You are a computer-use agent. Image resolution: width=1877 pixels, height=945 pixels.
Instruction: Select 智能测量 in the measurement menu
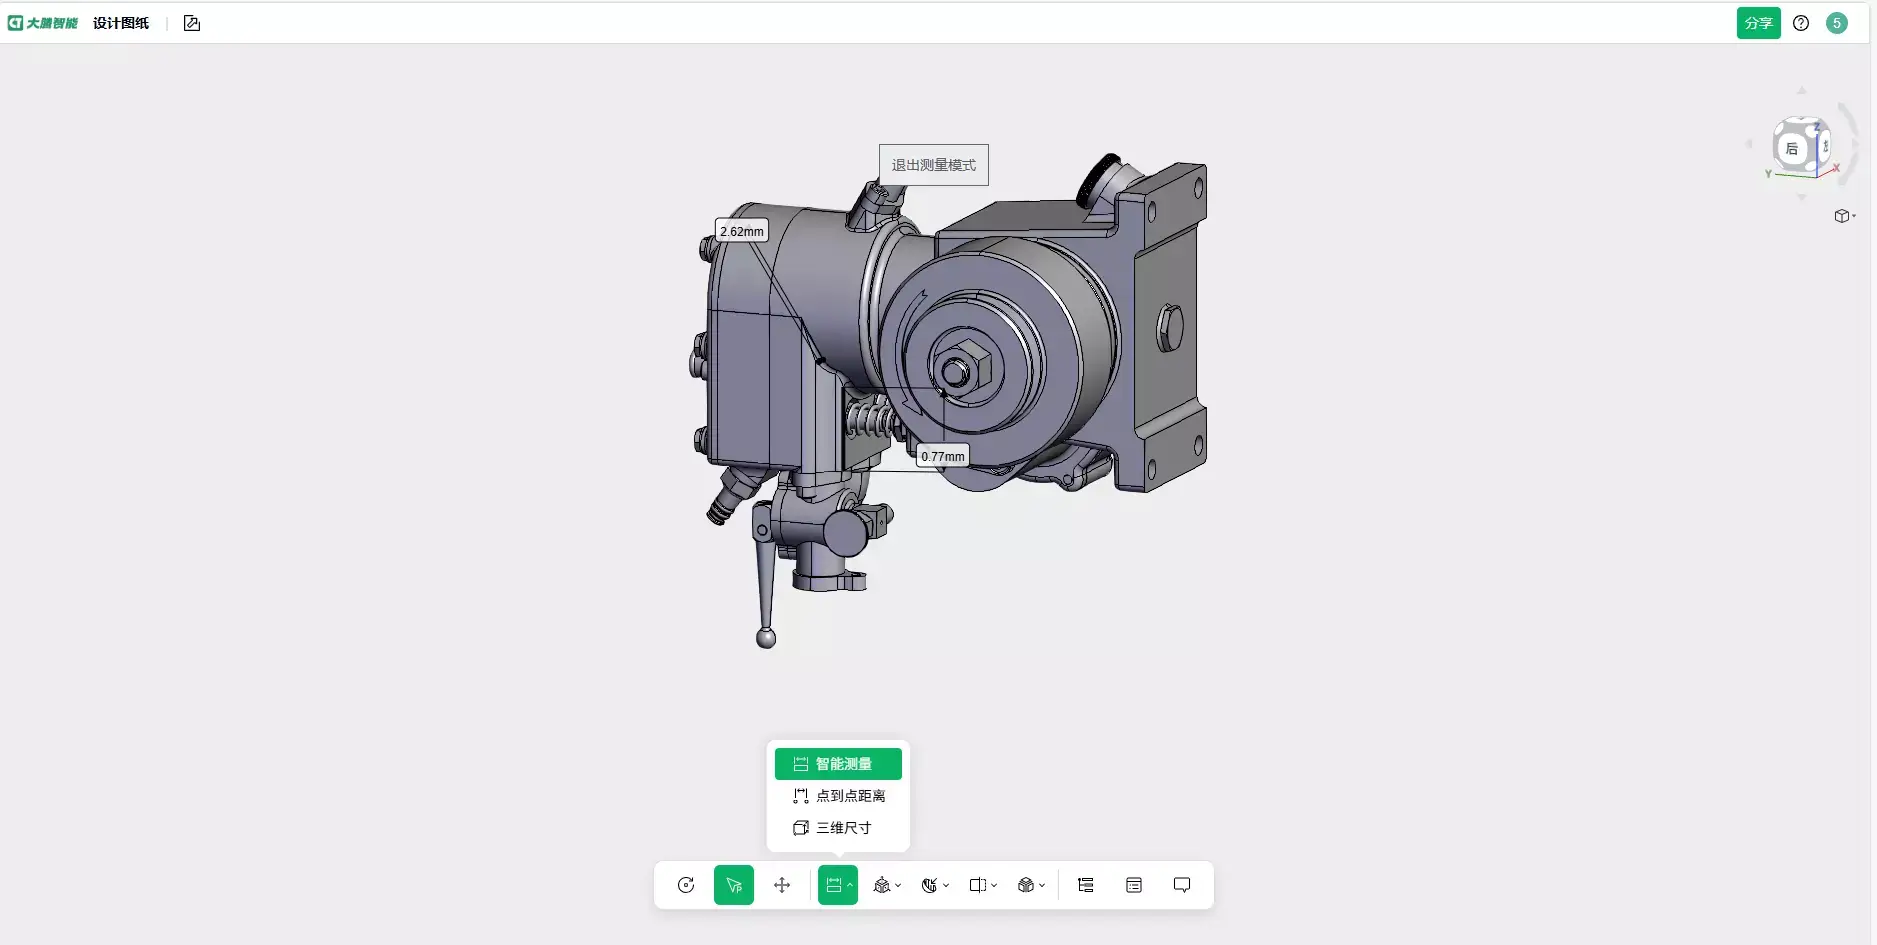click(838, 763)
